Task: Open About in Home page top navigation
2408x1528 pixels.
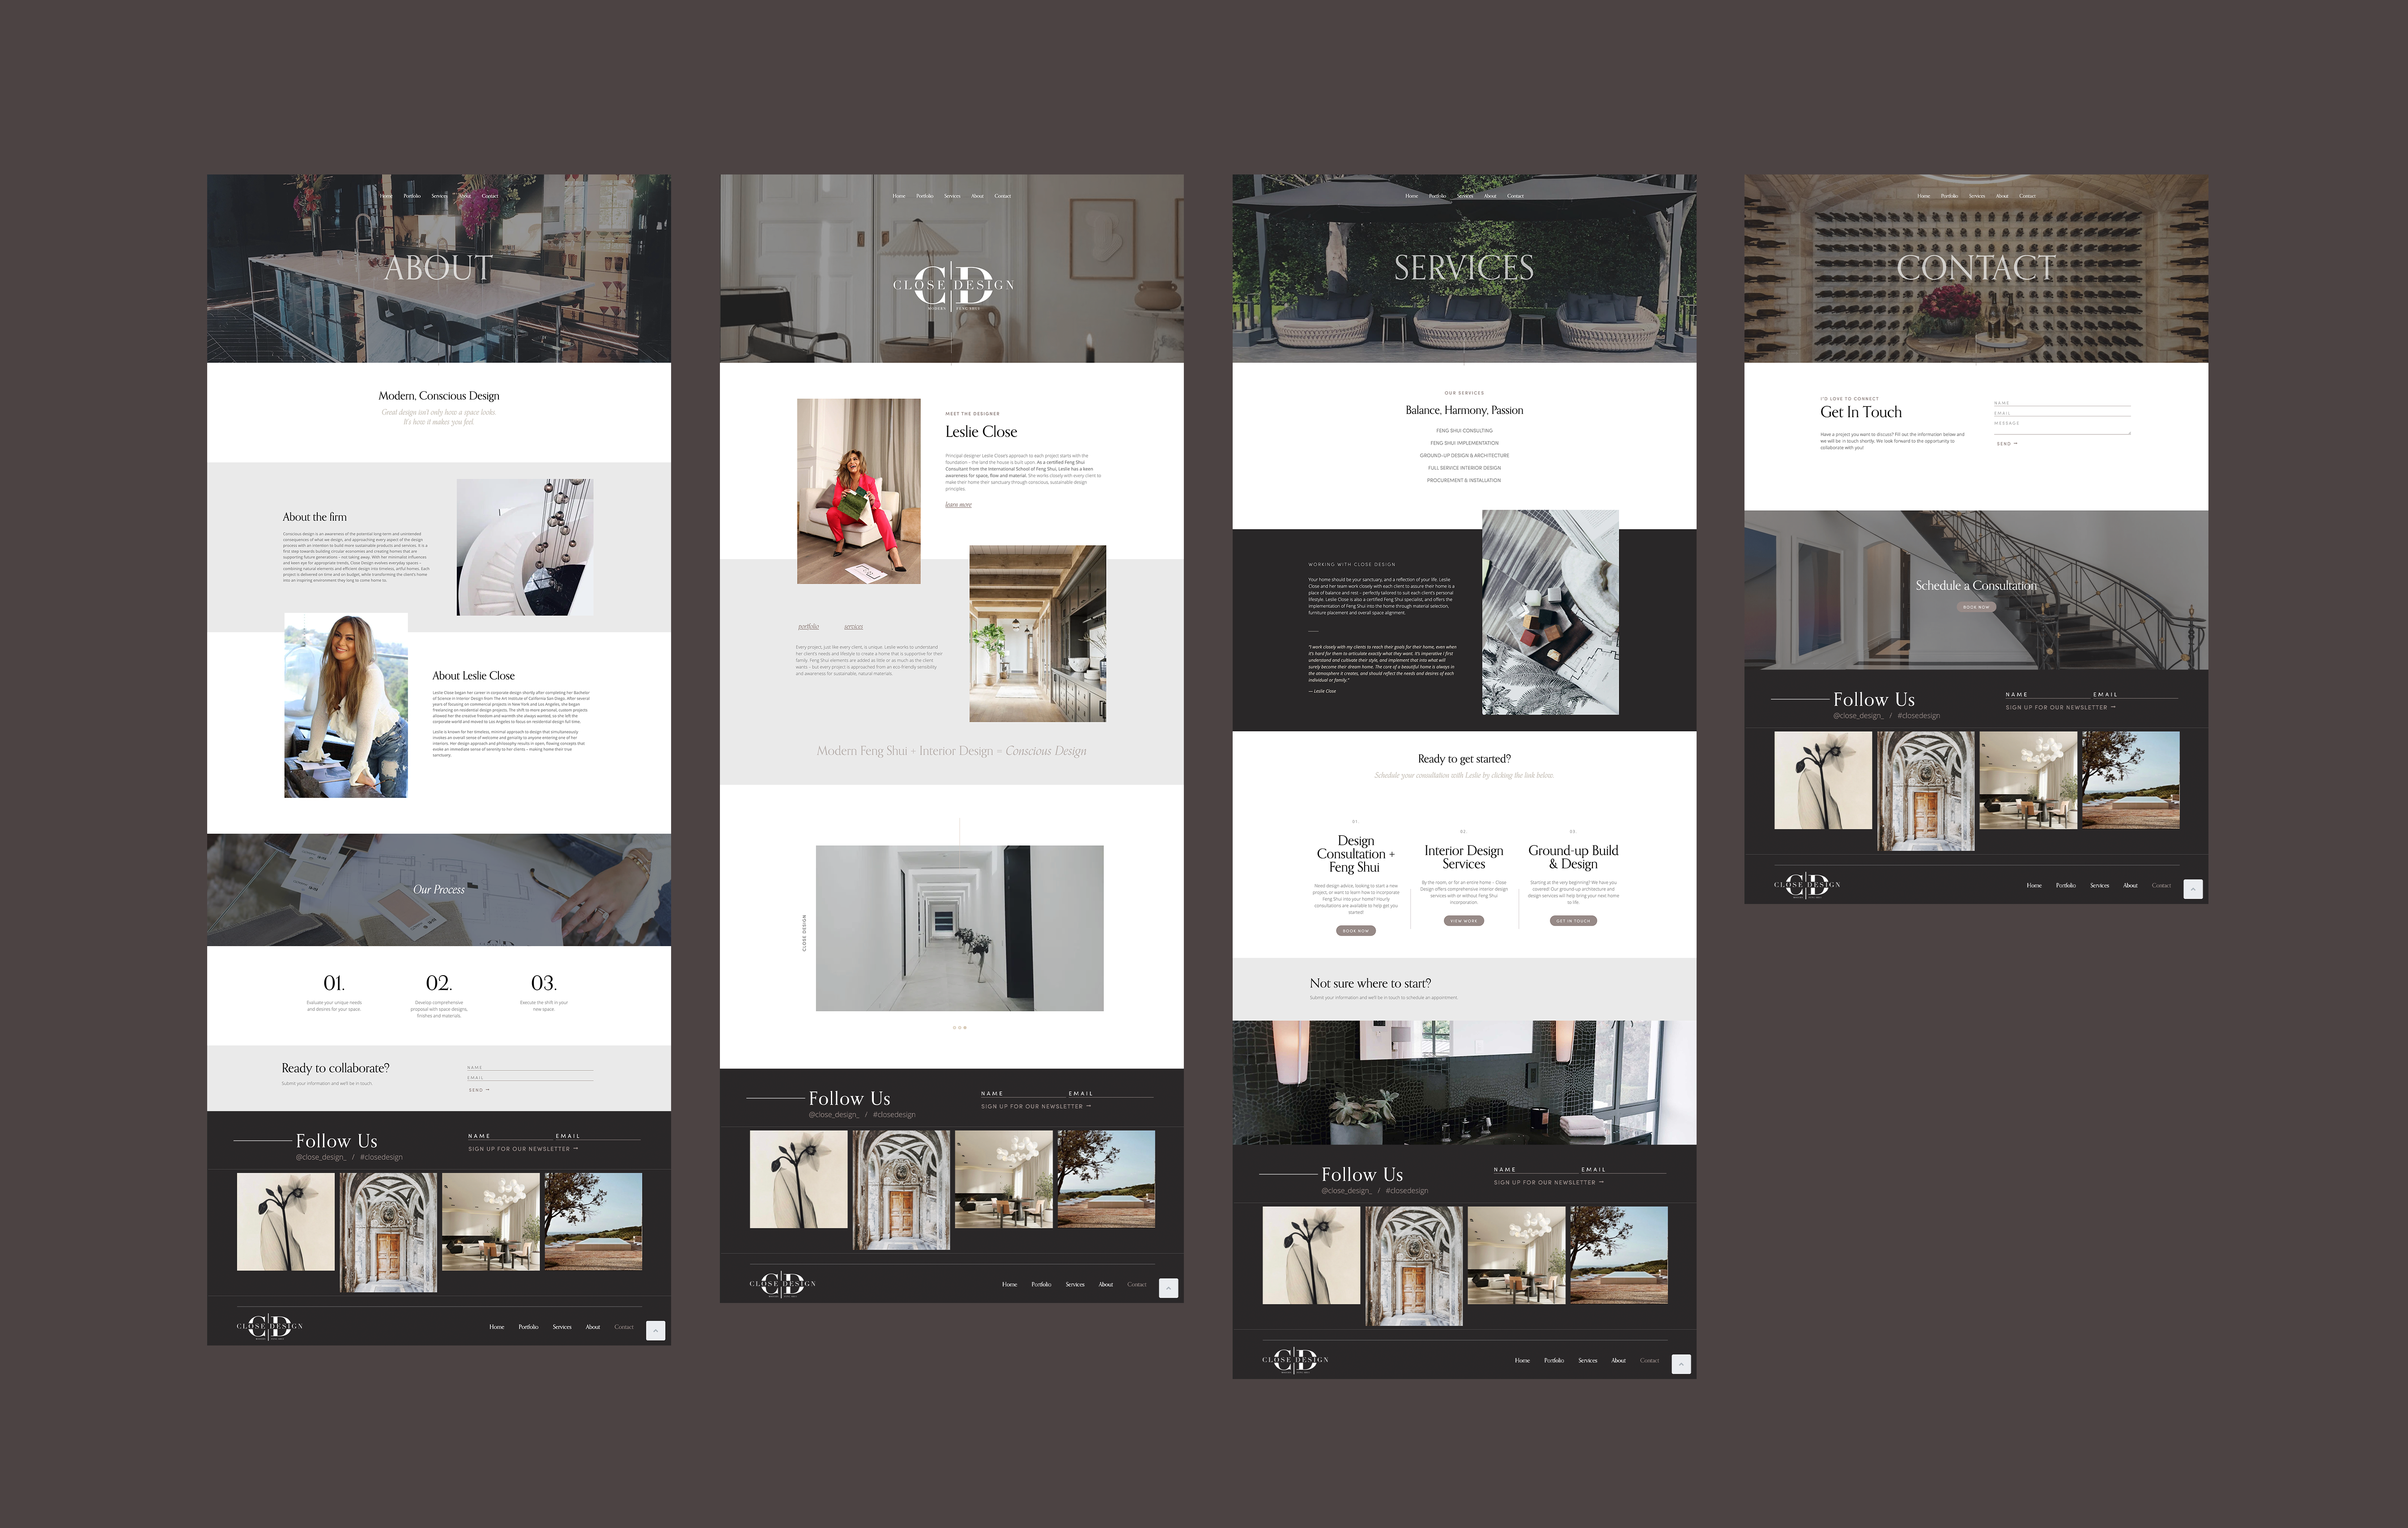Action: 978,196
